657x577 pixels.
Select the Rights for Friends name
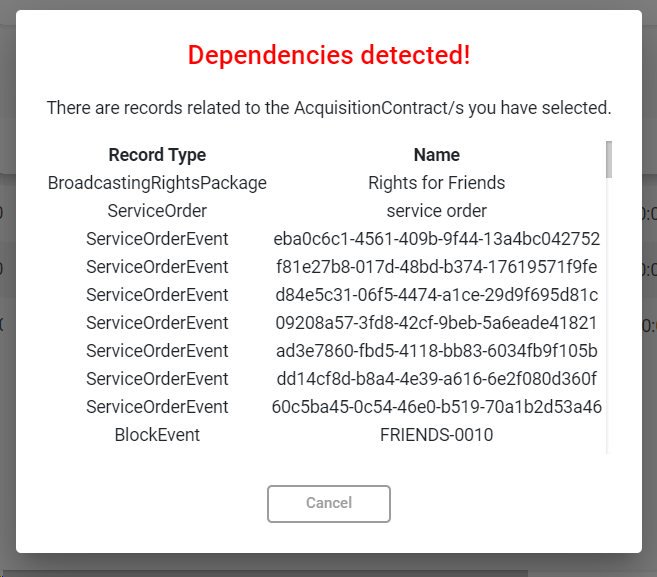click(437, 183)
